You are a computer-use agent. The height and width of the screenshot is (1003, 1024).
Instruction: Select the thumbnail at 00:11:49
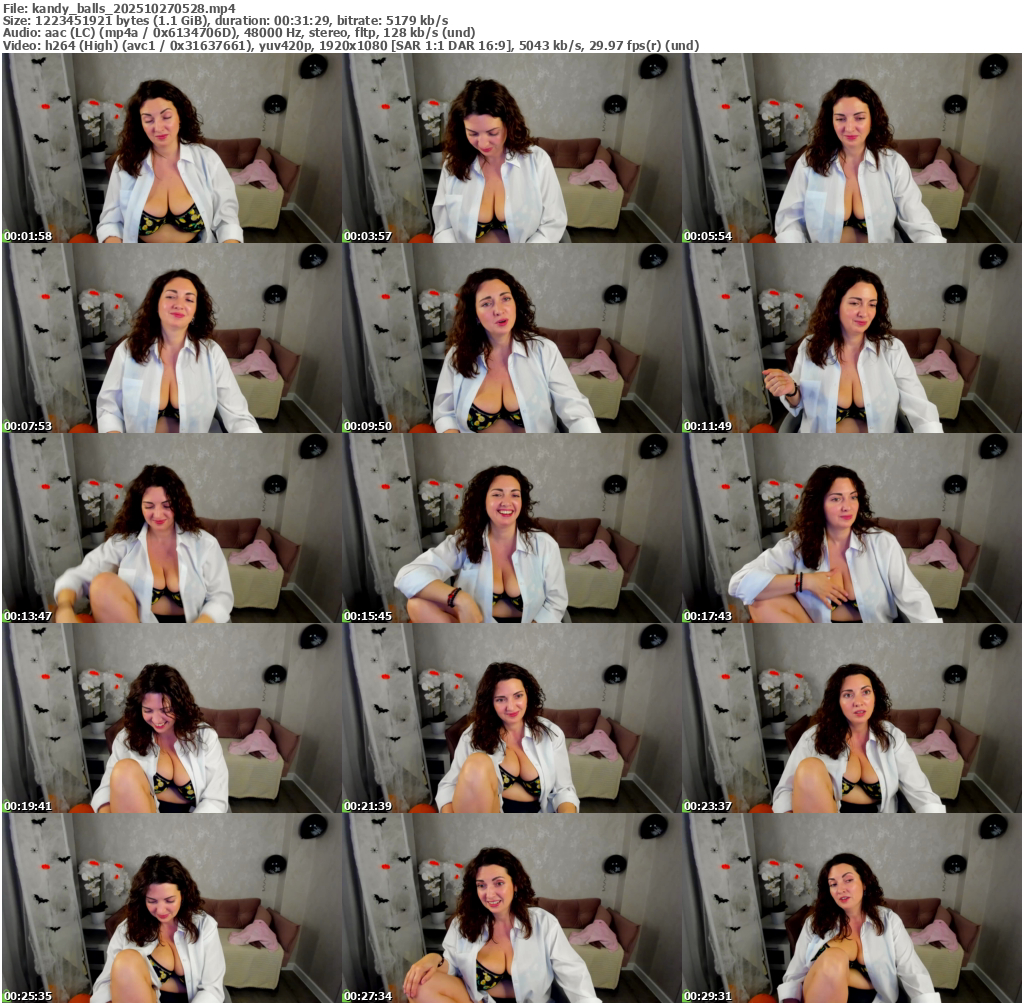pyautogui.click(x=852, y=338)
